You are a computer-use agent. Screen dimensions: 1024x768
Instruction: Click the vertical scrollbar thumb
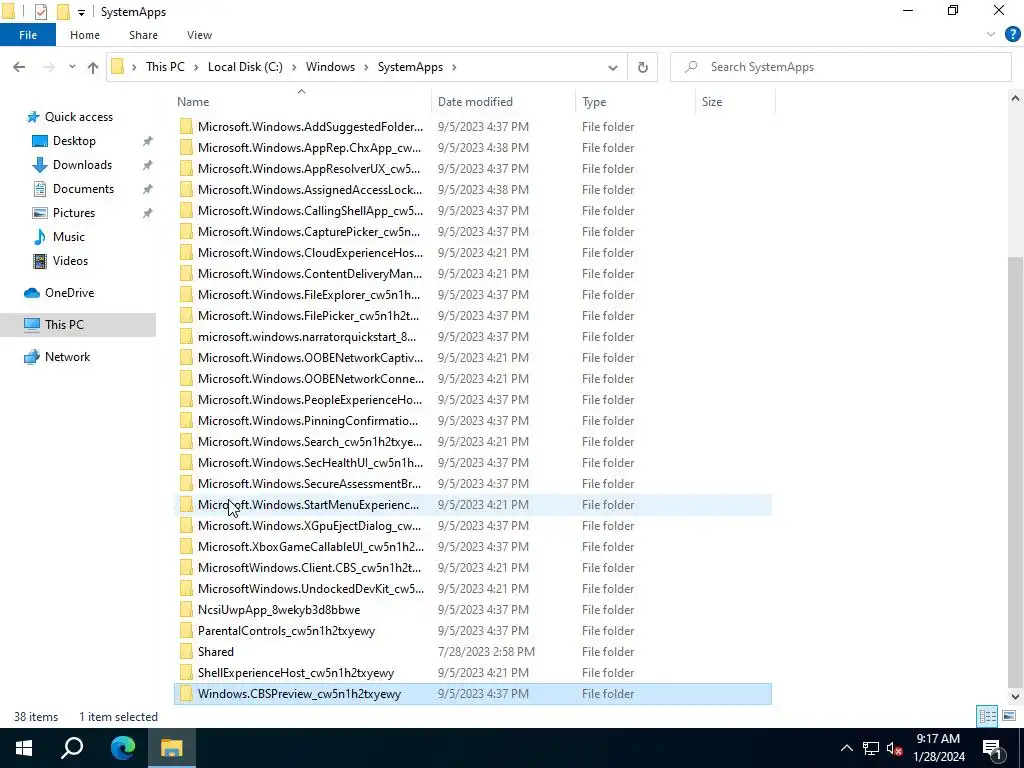coord(1015,470)
